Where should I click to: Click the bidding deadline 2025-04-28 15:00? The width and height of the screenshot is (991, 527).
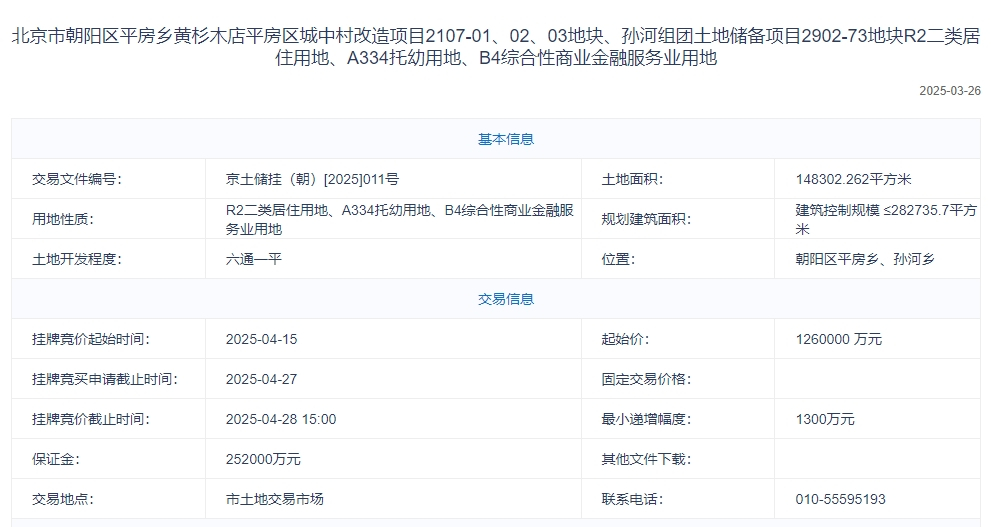(x=281, y=419)
